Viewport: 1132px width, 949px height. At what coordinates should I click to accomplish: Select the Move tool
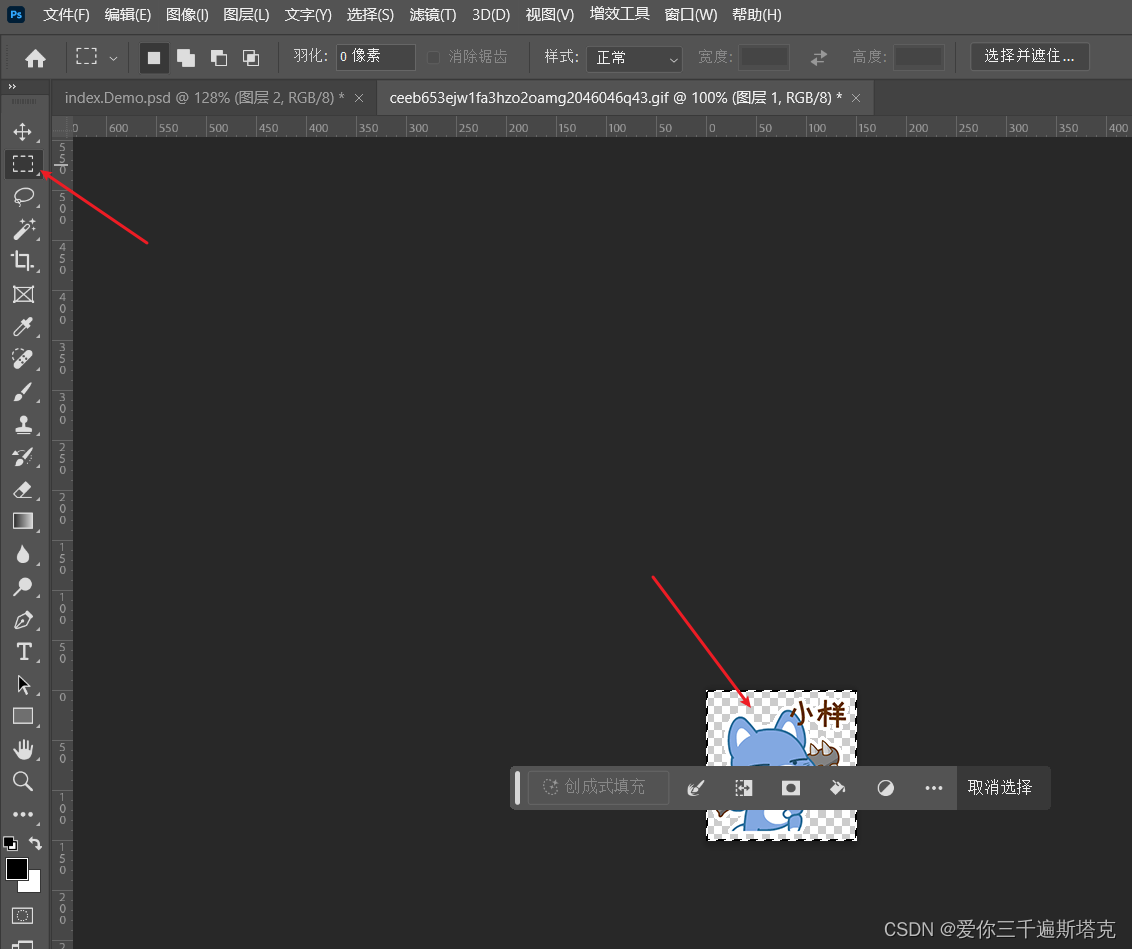22,131
